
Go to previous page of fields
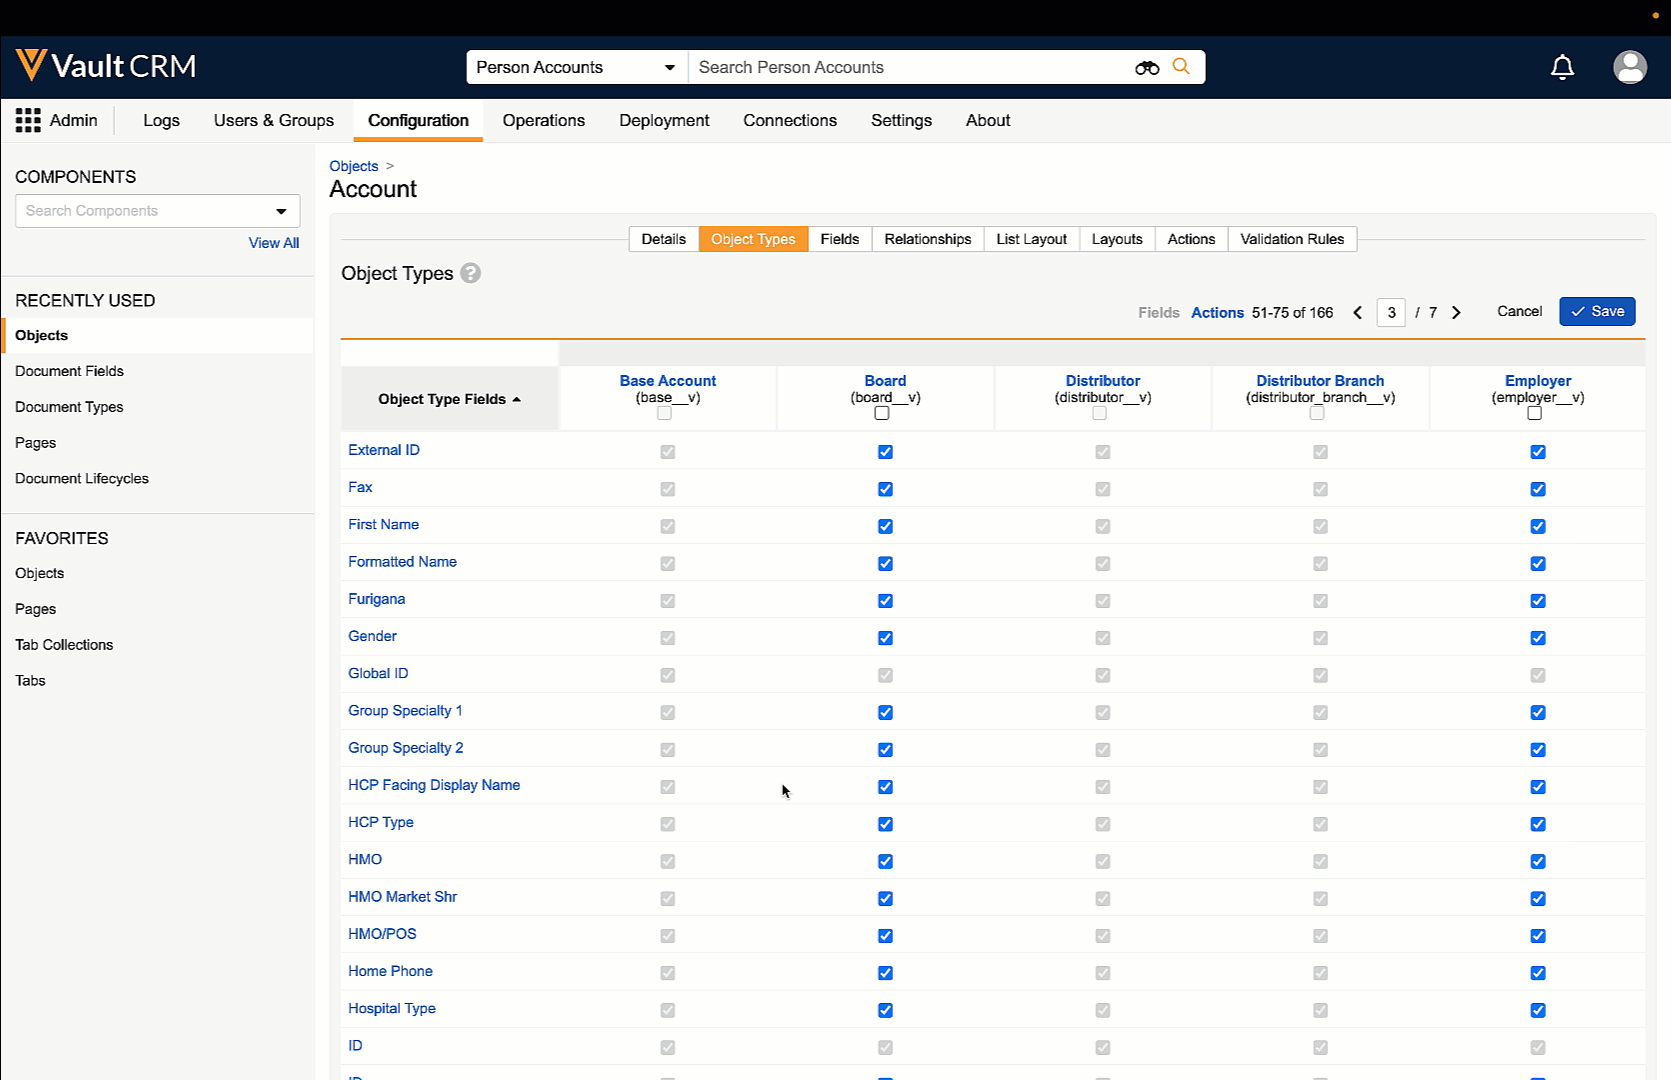tap(1358, 313)
